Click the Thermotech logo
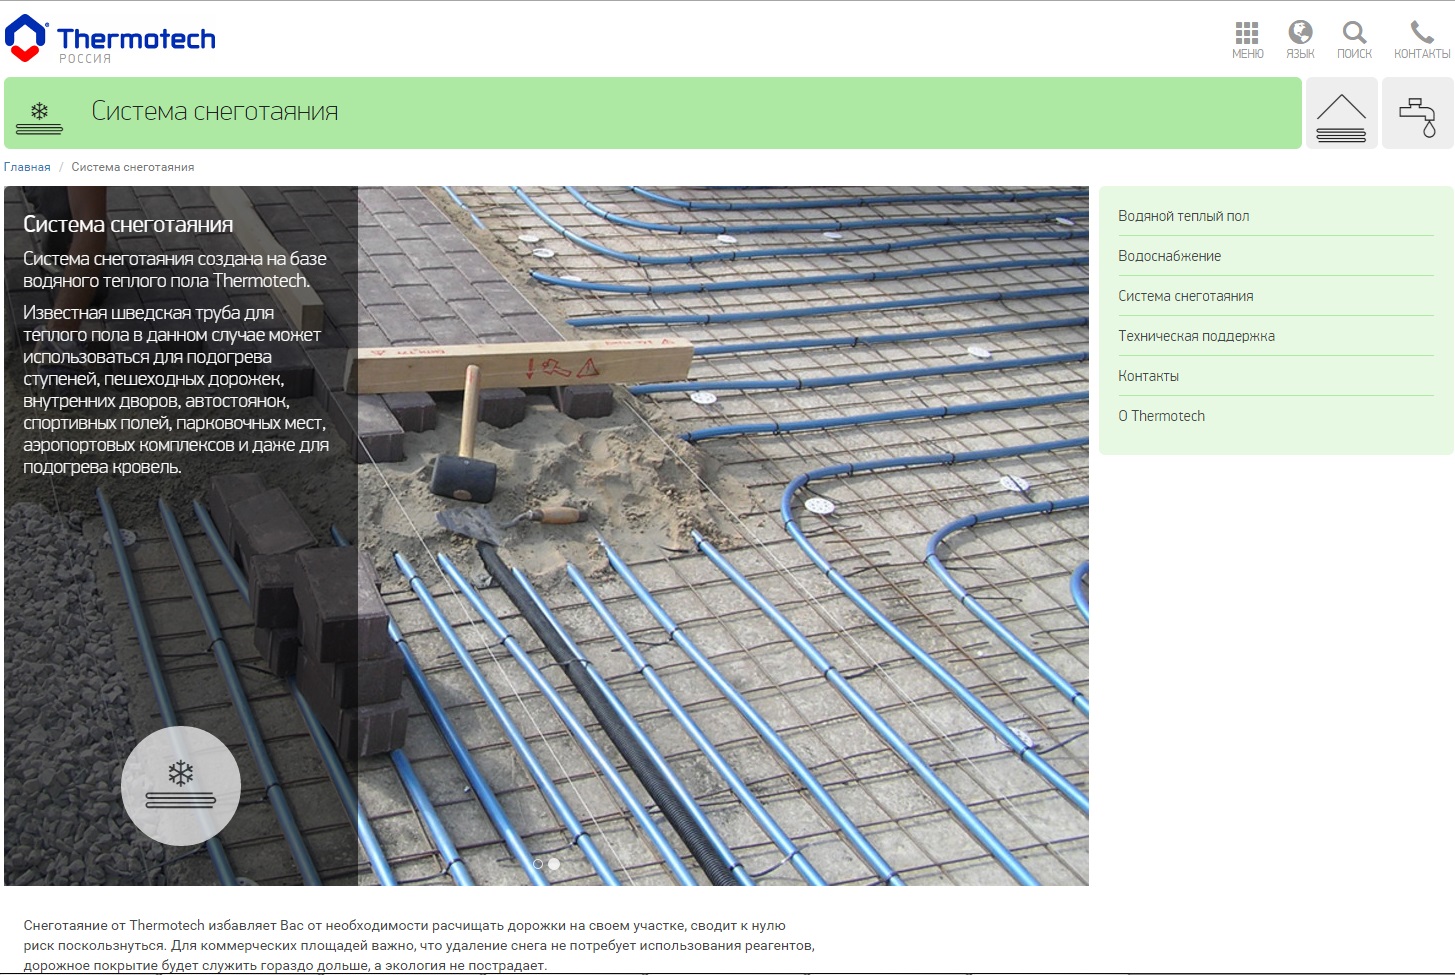 coord(110,40)
